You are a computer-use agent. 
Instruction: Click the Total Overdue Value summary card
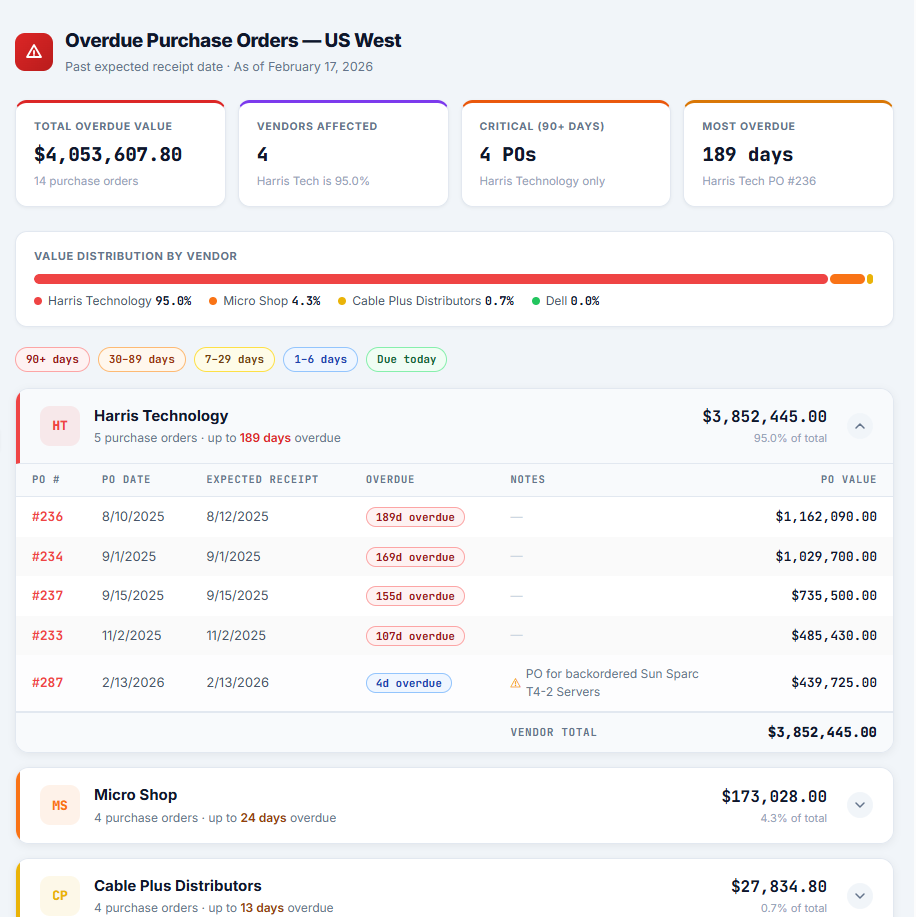click(120, 154)
